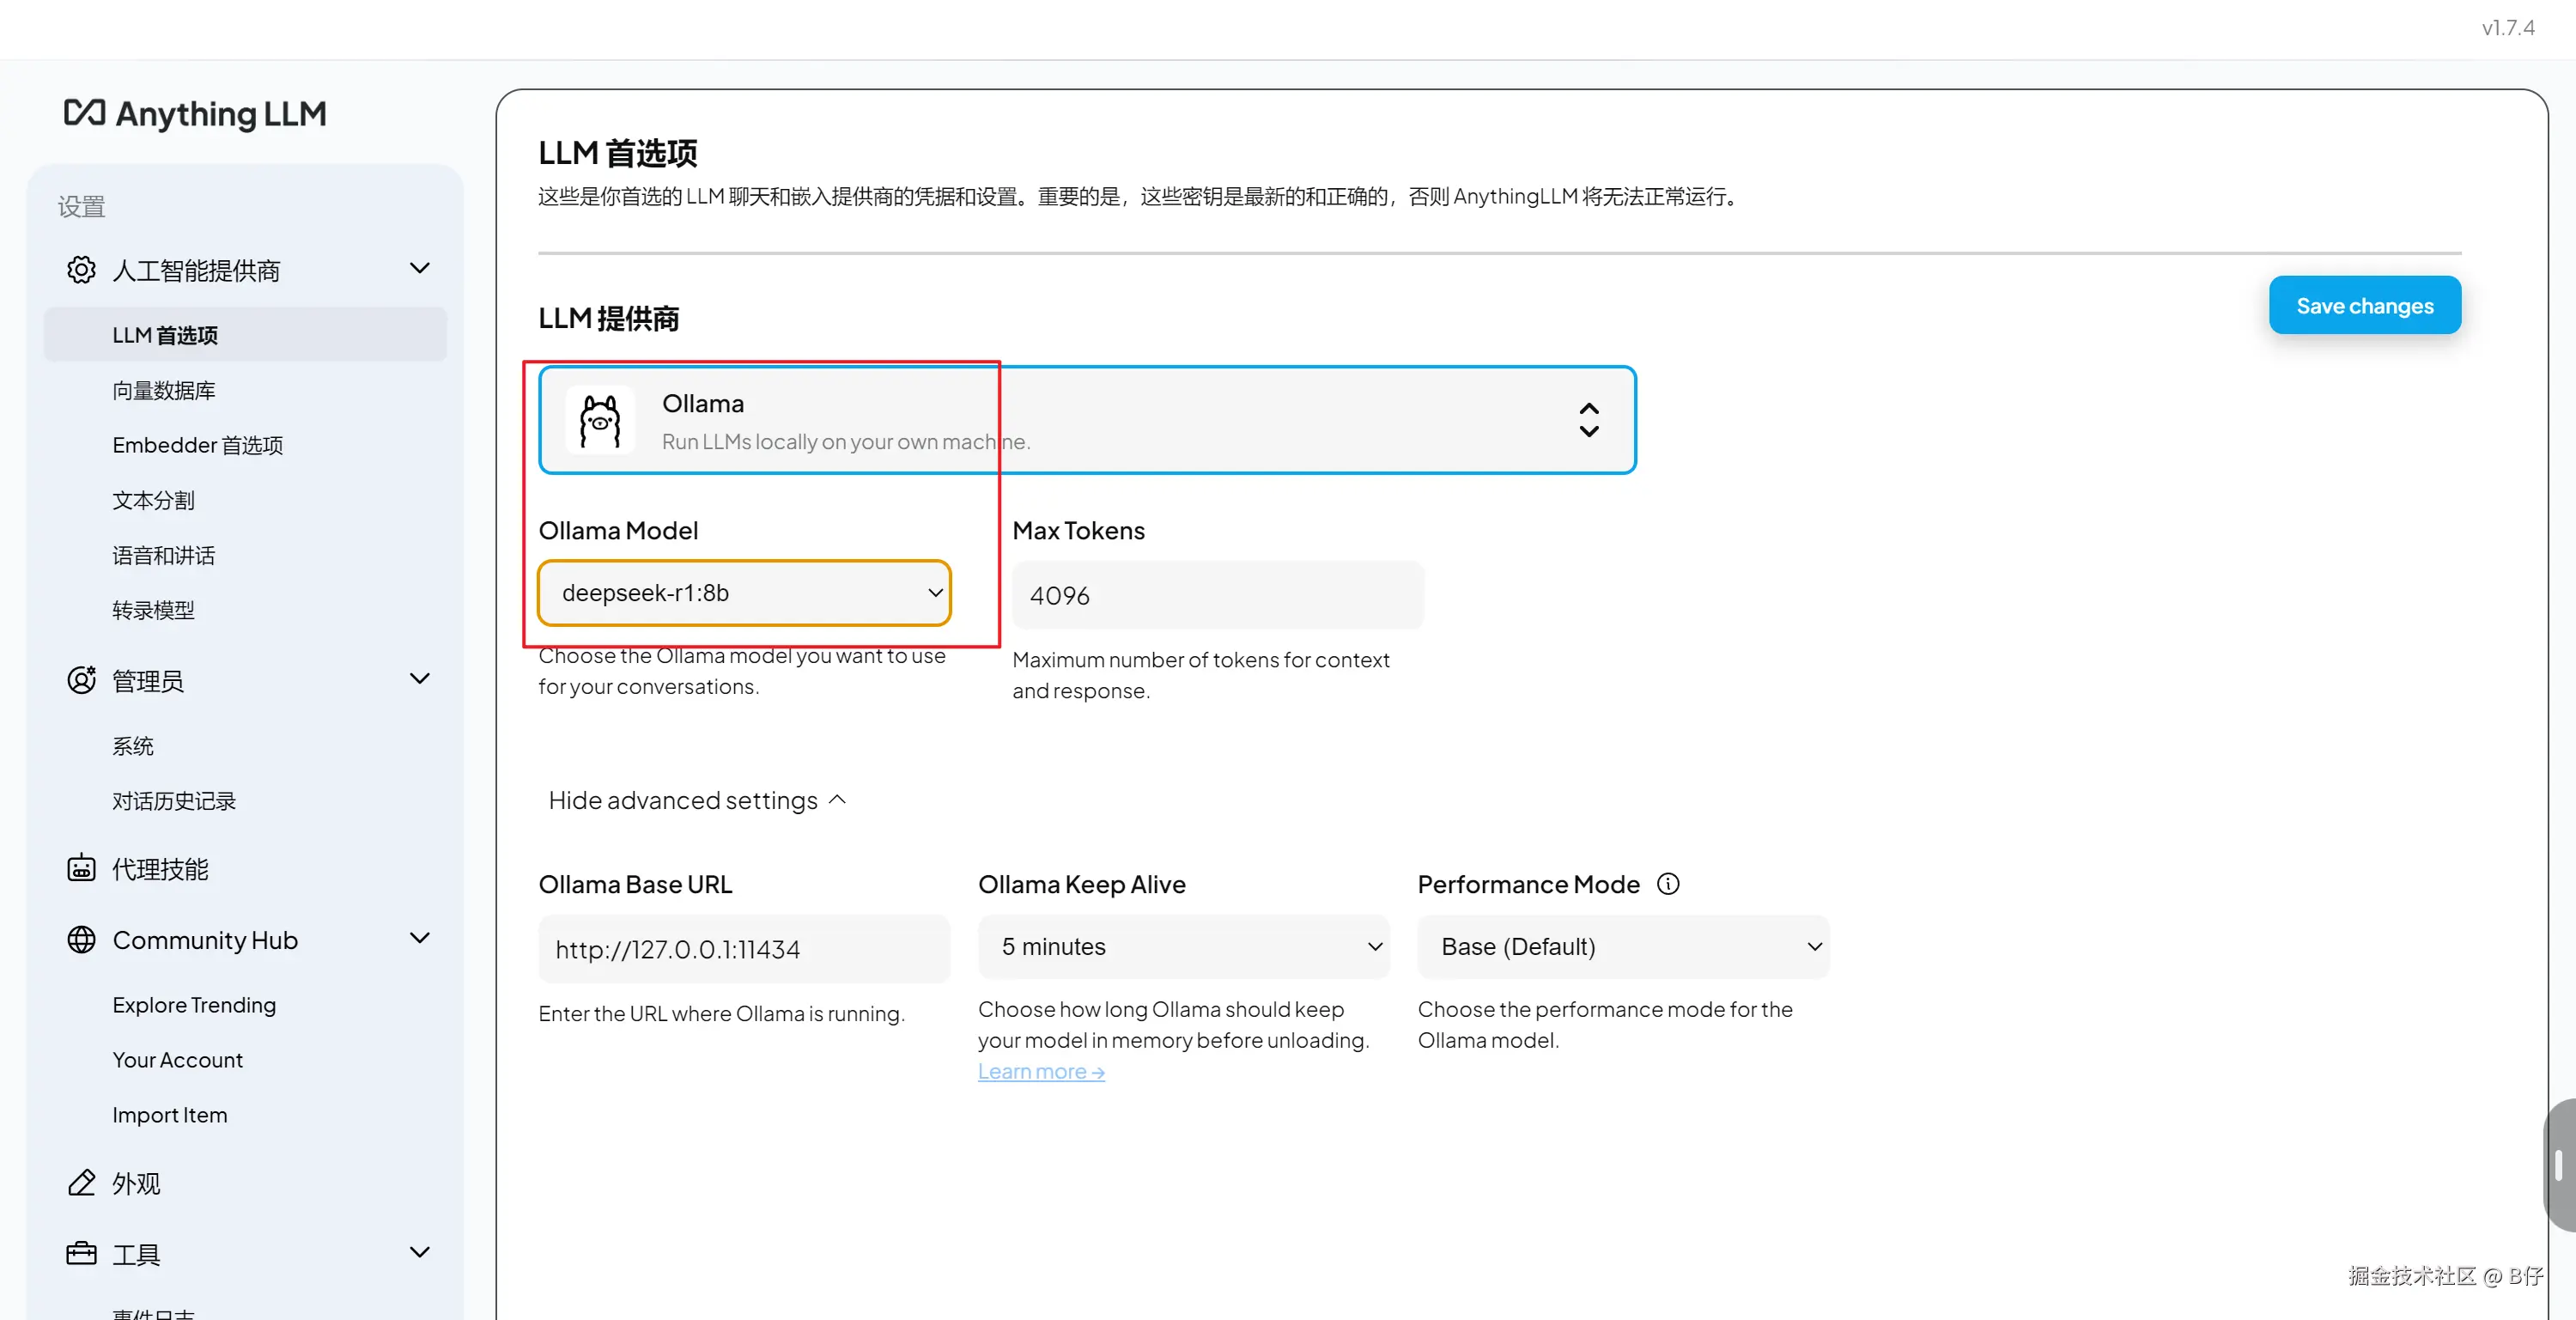
Task: Open the Ollama Model dropdown
Action: [744, 593]
